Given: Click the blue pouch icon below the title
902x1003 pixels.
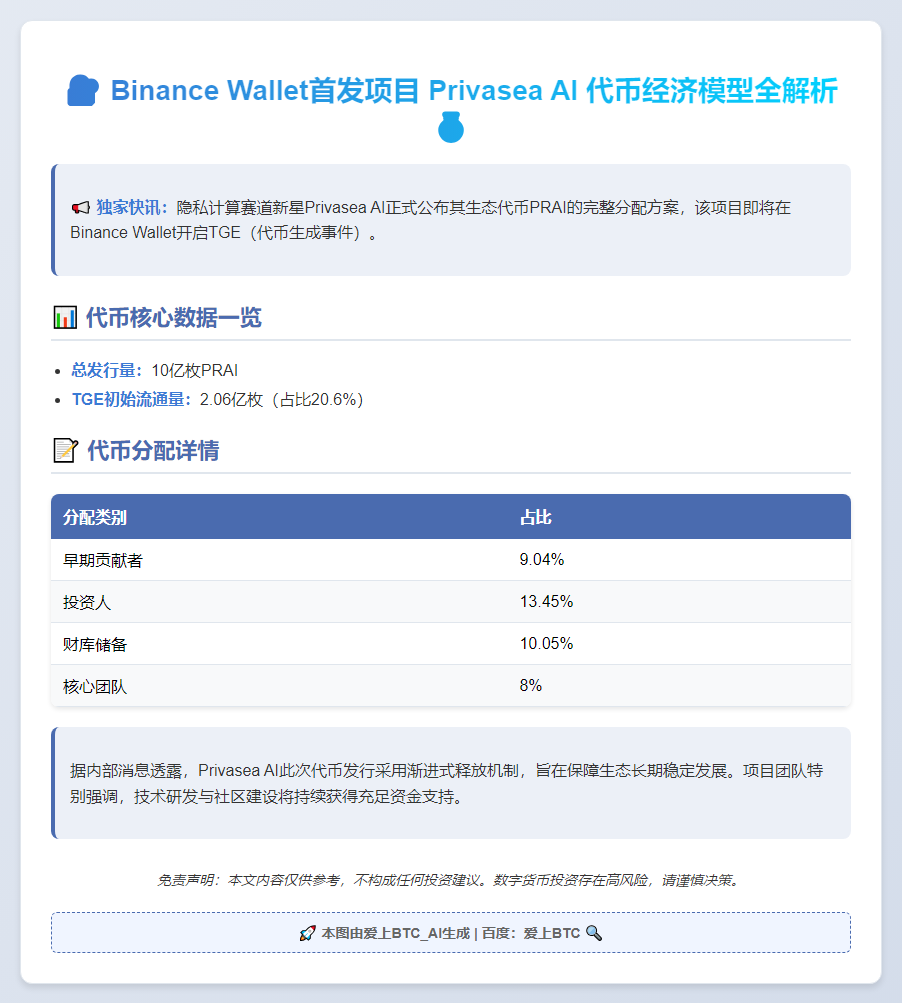Looking at the screenshot, I should pos(451,129).
